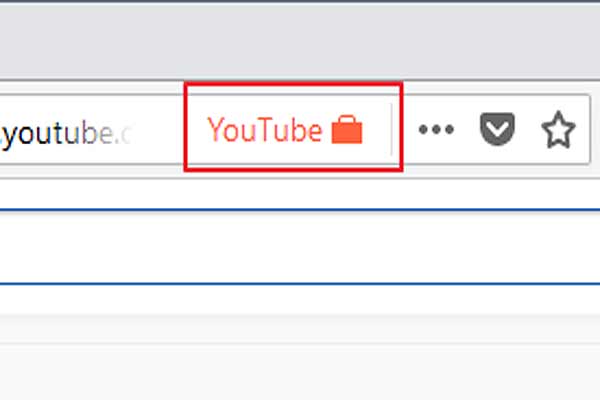Click empty address bar space before YouTube label
The width and height of the screenshot is (600, 400).
pos(159,129)
